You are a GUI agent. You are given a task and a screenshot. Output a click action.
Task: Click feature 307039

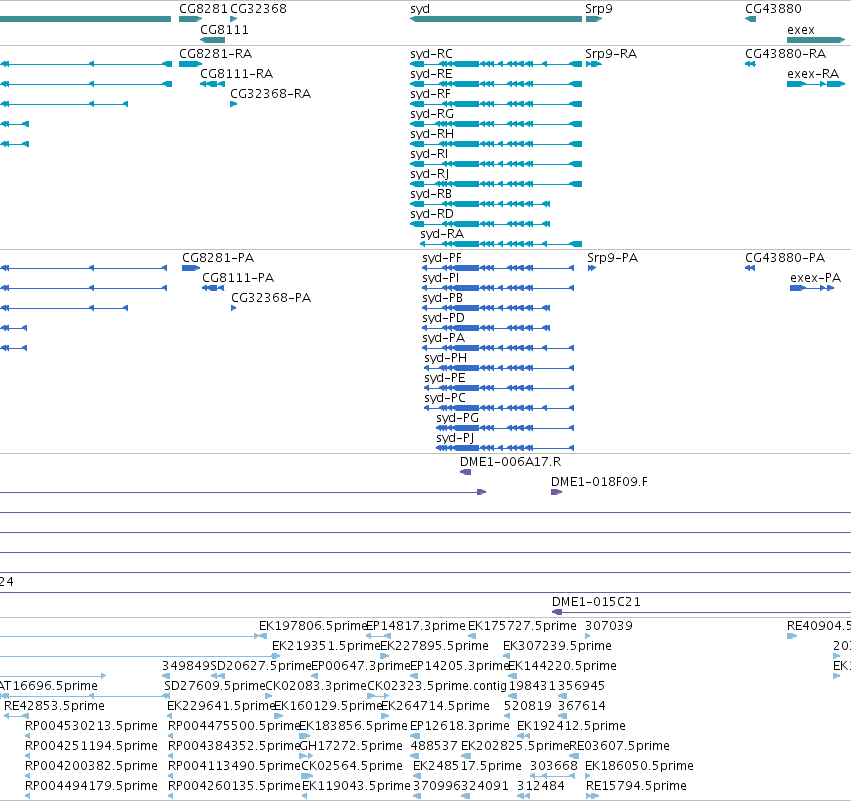pos(609,626)
